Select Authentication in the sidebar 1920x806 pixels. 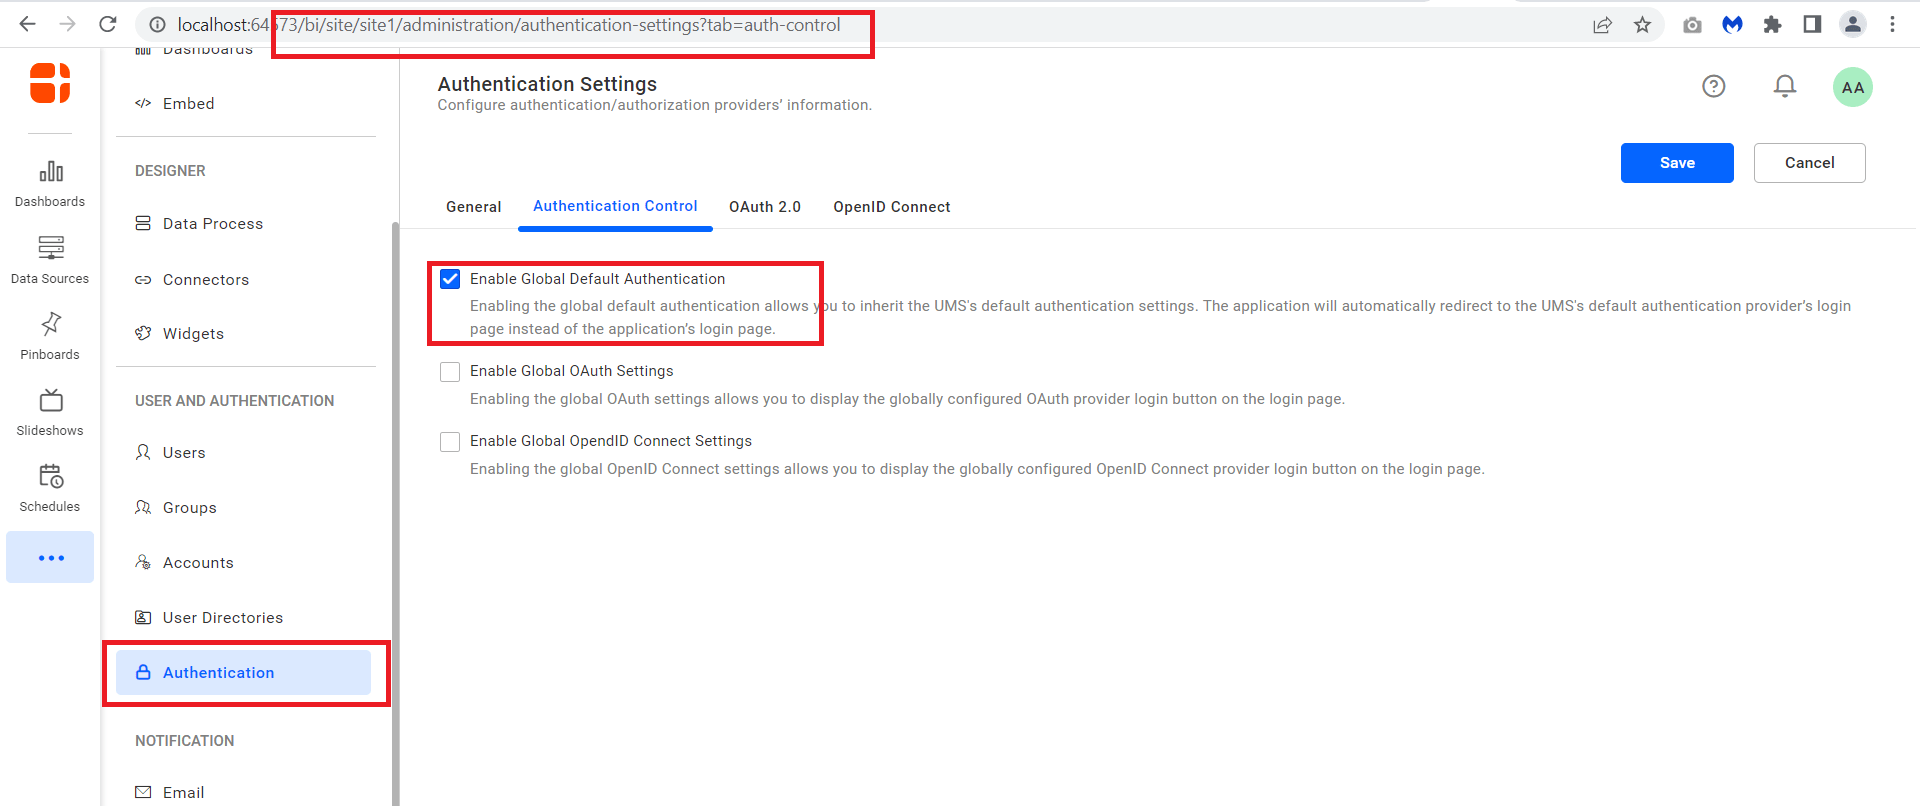pos(243,673)
